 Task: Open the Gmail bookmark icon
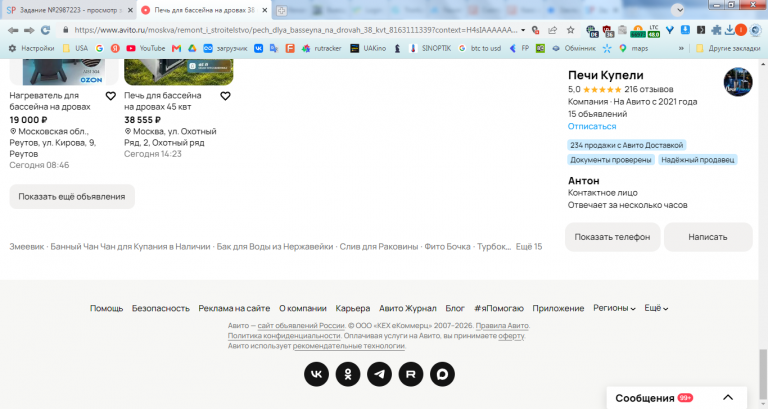point(176,48)
